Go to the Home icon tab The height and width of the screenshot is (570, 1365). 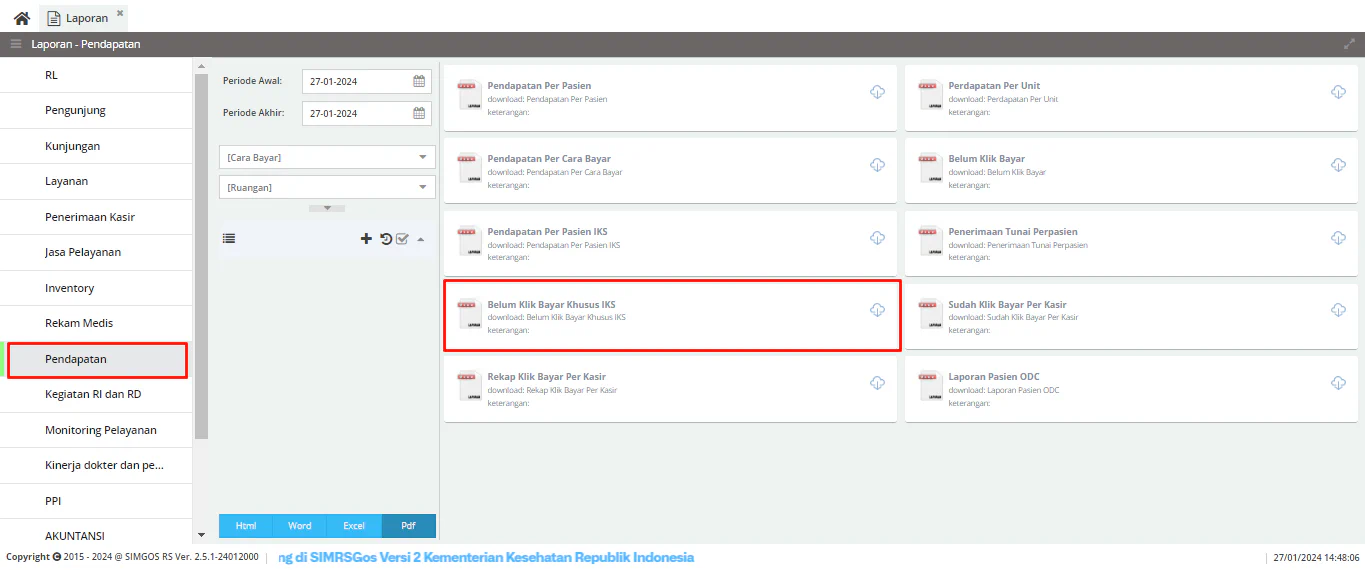[x=21, y=18]
